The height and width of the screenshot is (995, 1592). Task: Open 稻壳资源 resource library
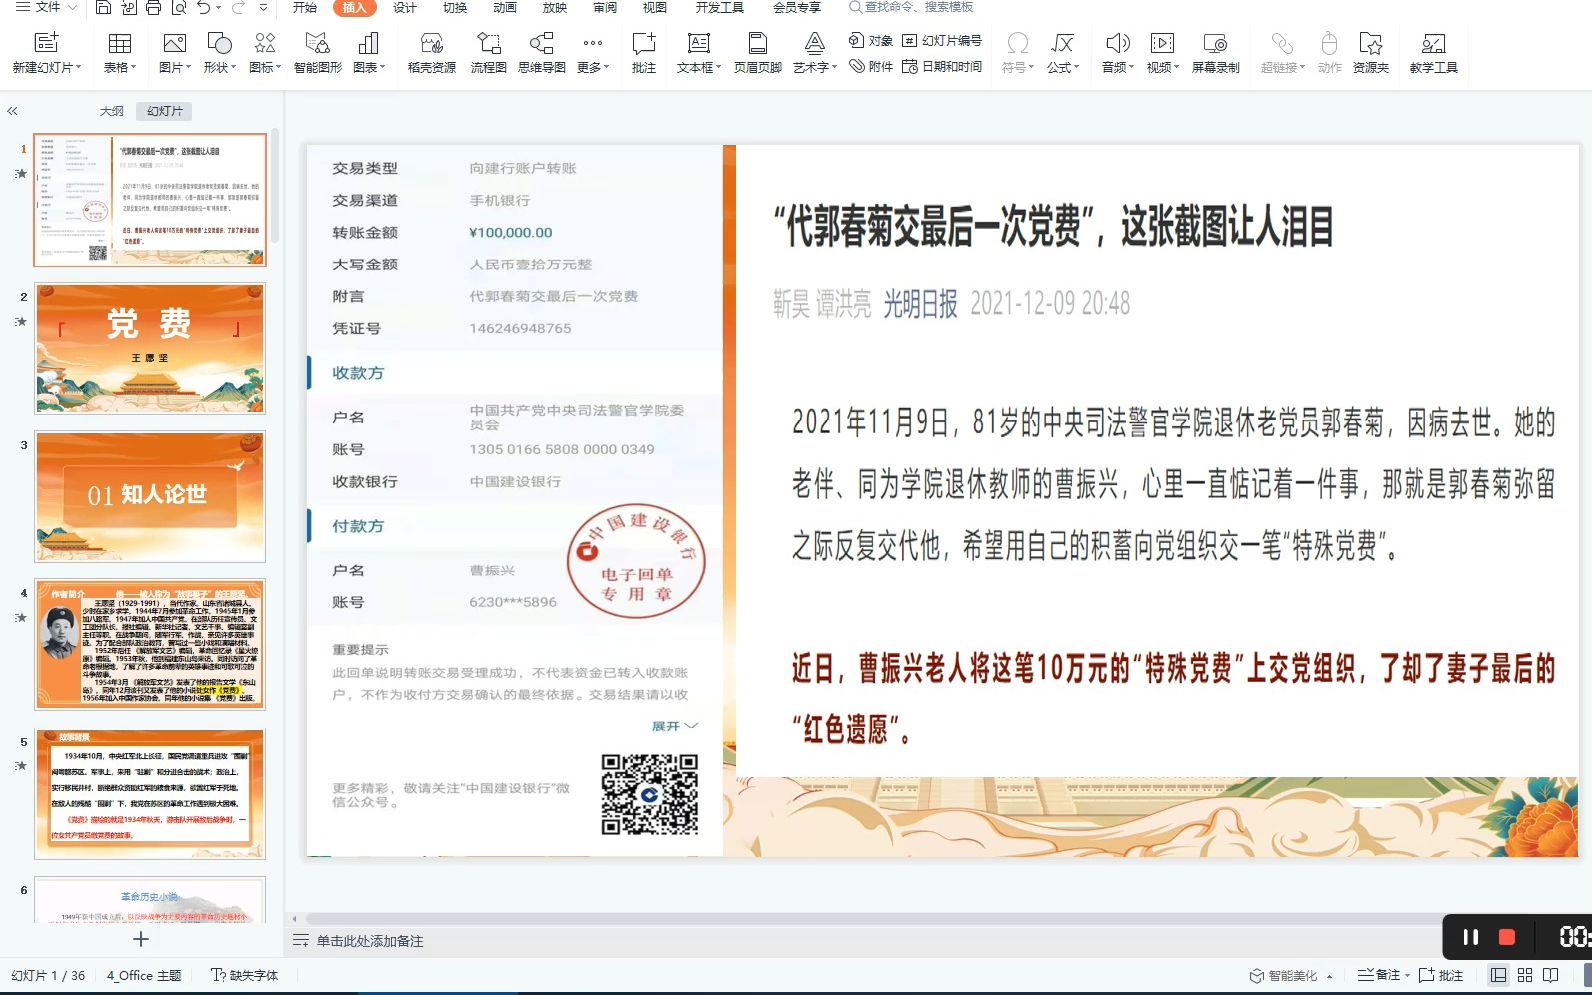[432, 53]
